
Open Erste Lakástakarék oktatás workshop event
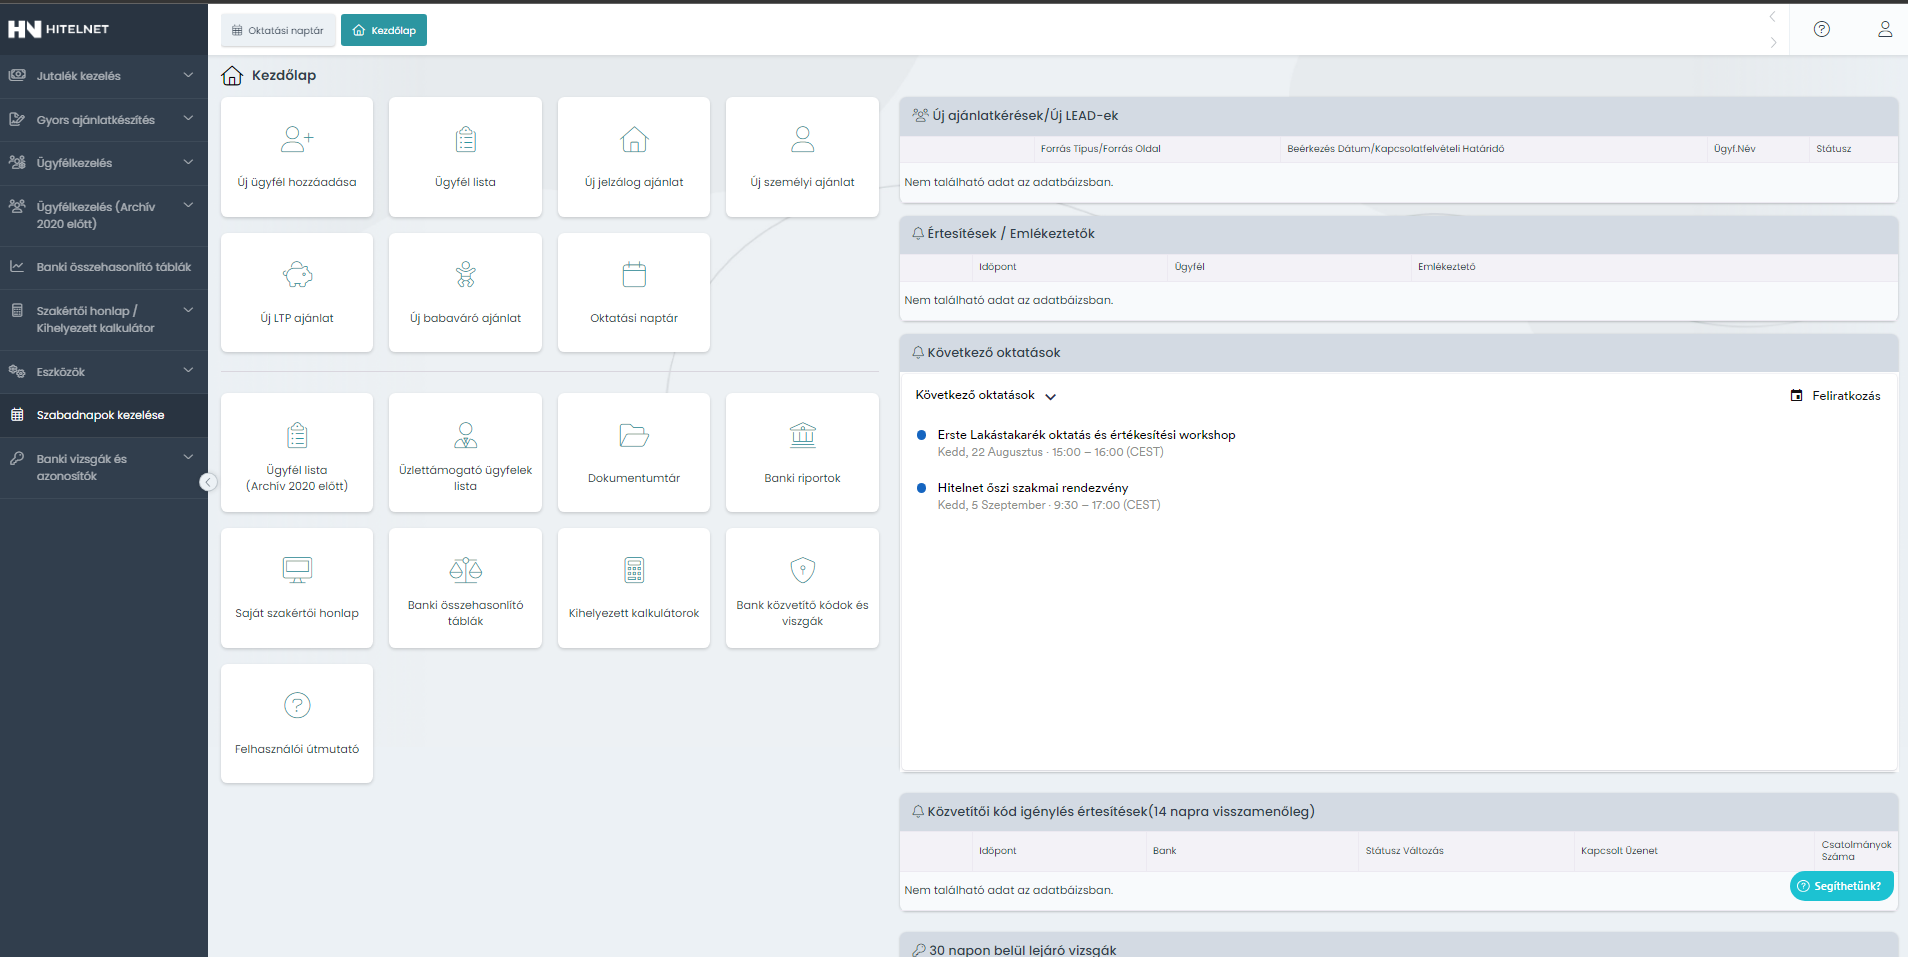coord(1086,435)
